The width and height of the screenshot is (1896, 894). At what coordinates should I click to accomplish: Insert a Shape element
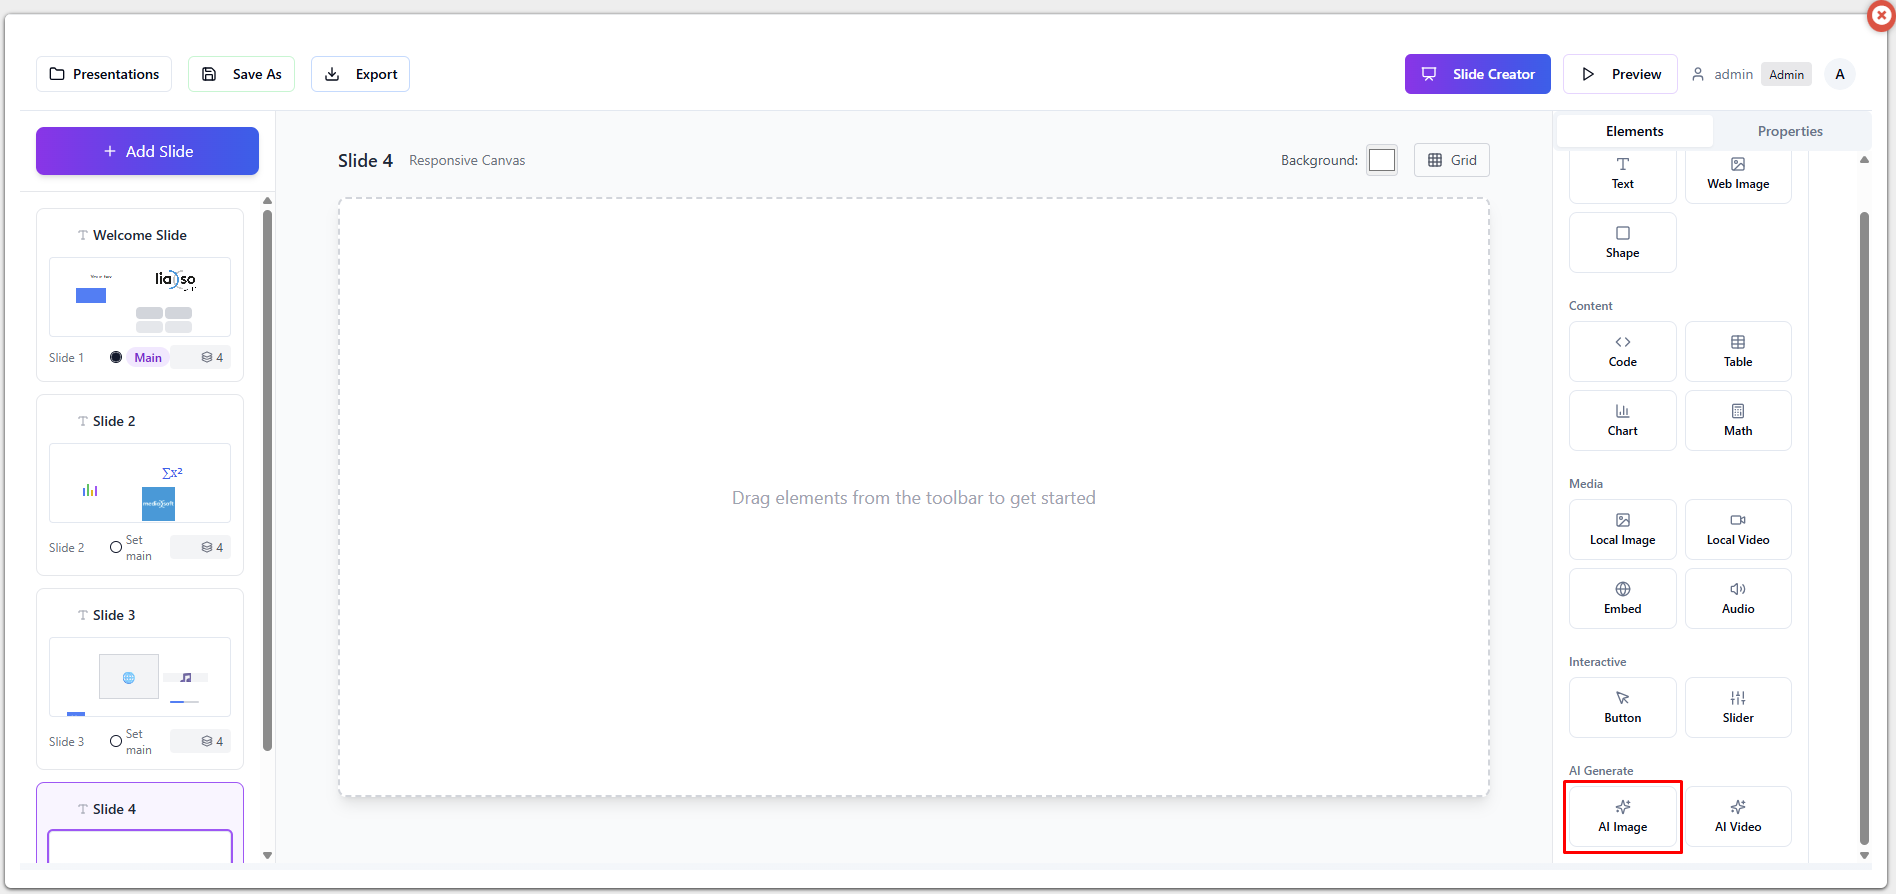1622,242
